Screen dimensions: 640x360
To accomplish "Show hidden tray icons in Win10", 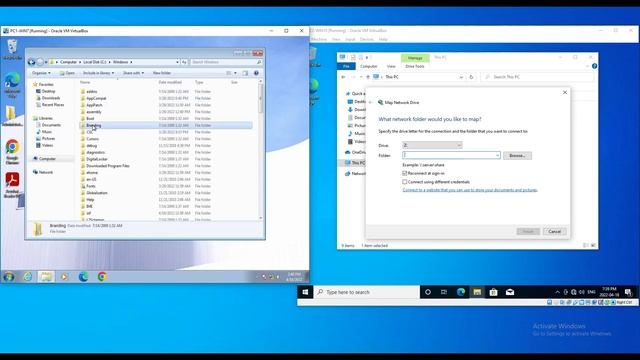I will tap(558, 292).
